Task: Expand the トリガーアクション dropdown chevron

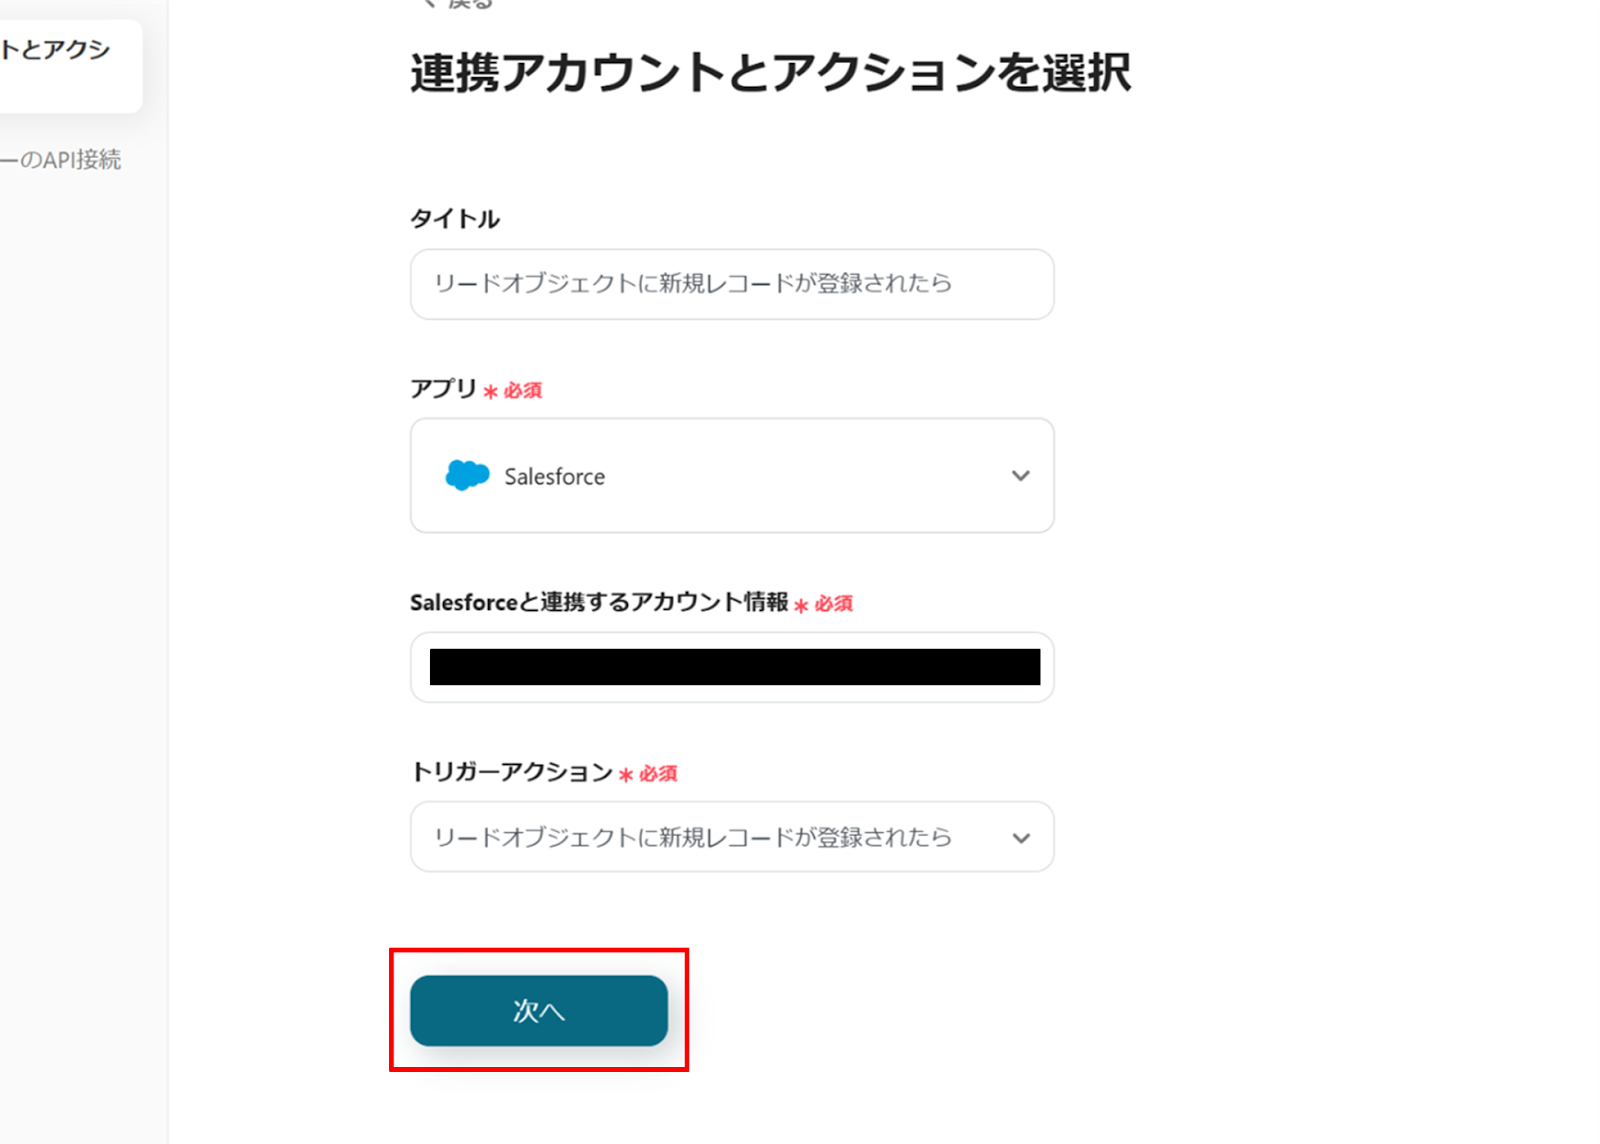Action: [x=1020, y=838]
